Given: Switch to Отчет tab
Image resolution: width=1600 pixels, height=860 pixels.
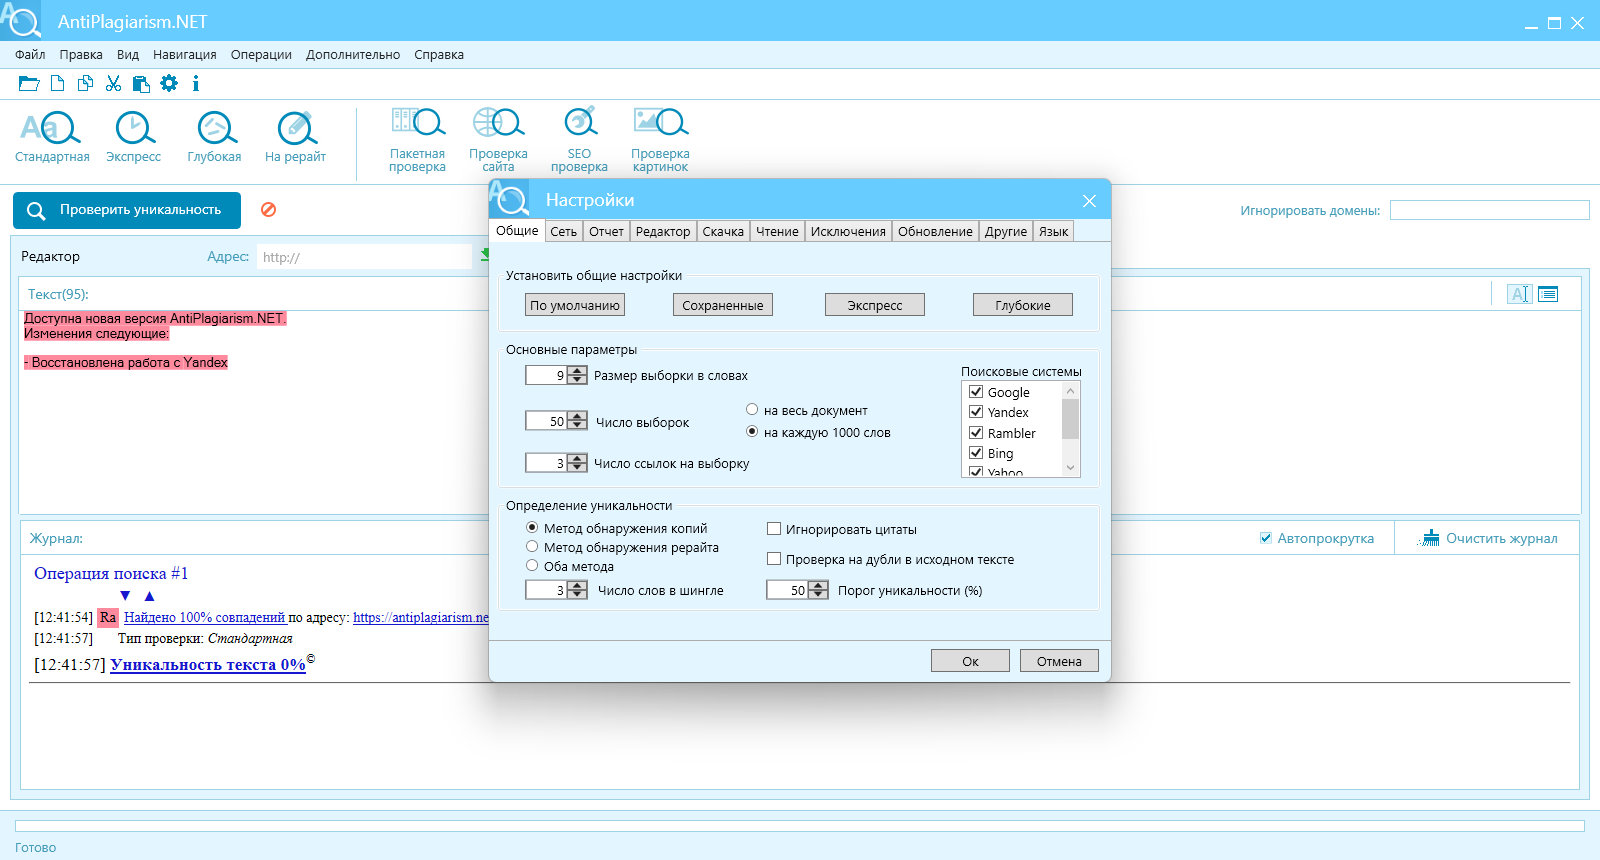Looking at the screenshot, I should [606, 232].
